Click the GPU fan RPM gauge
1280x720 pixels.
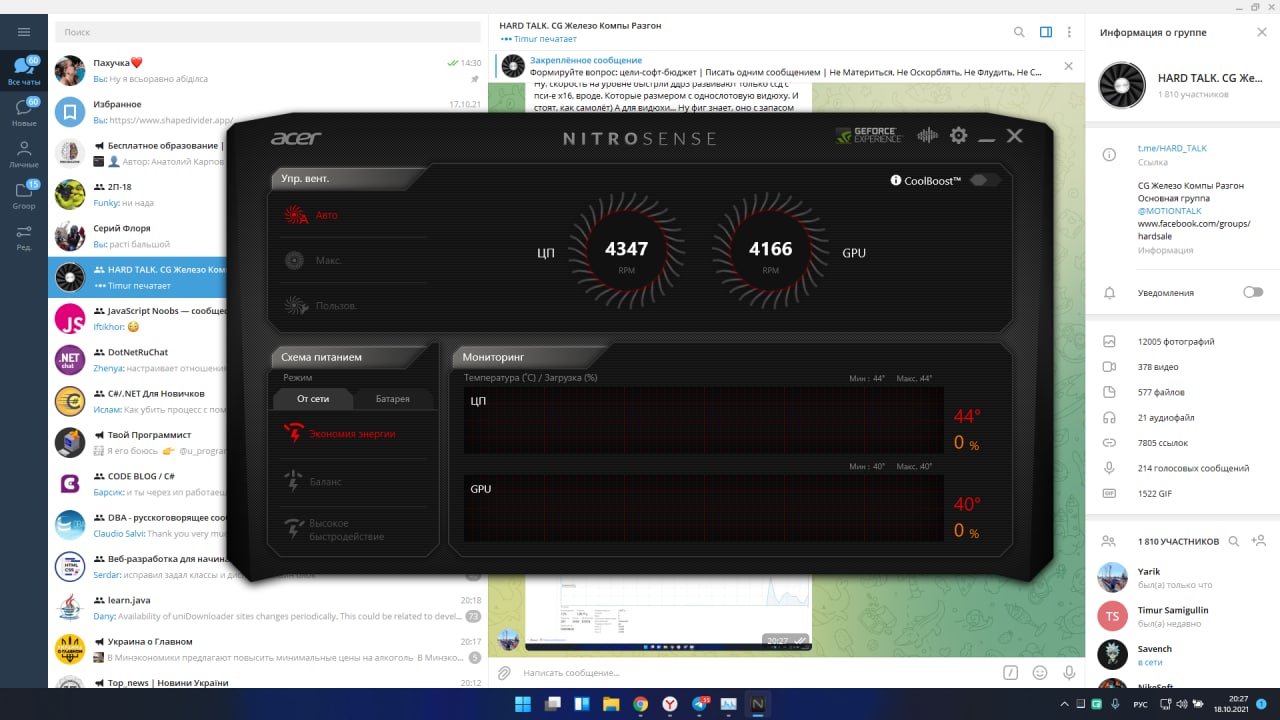tap(770, 252)
